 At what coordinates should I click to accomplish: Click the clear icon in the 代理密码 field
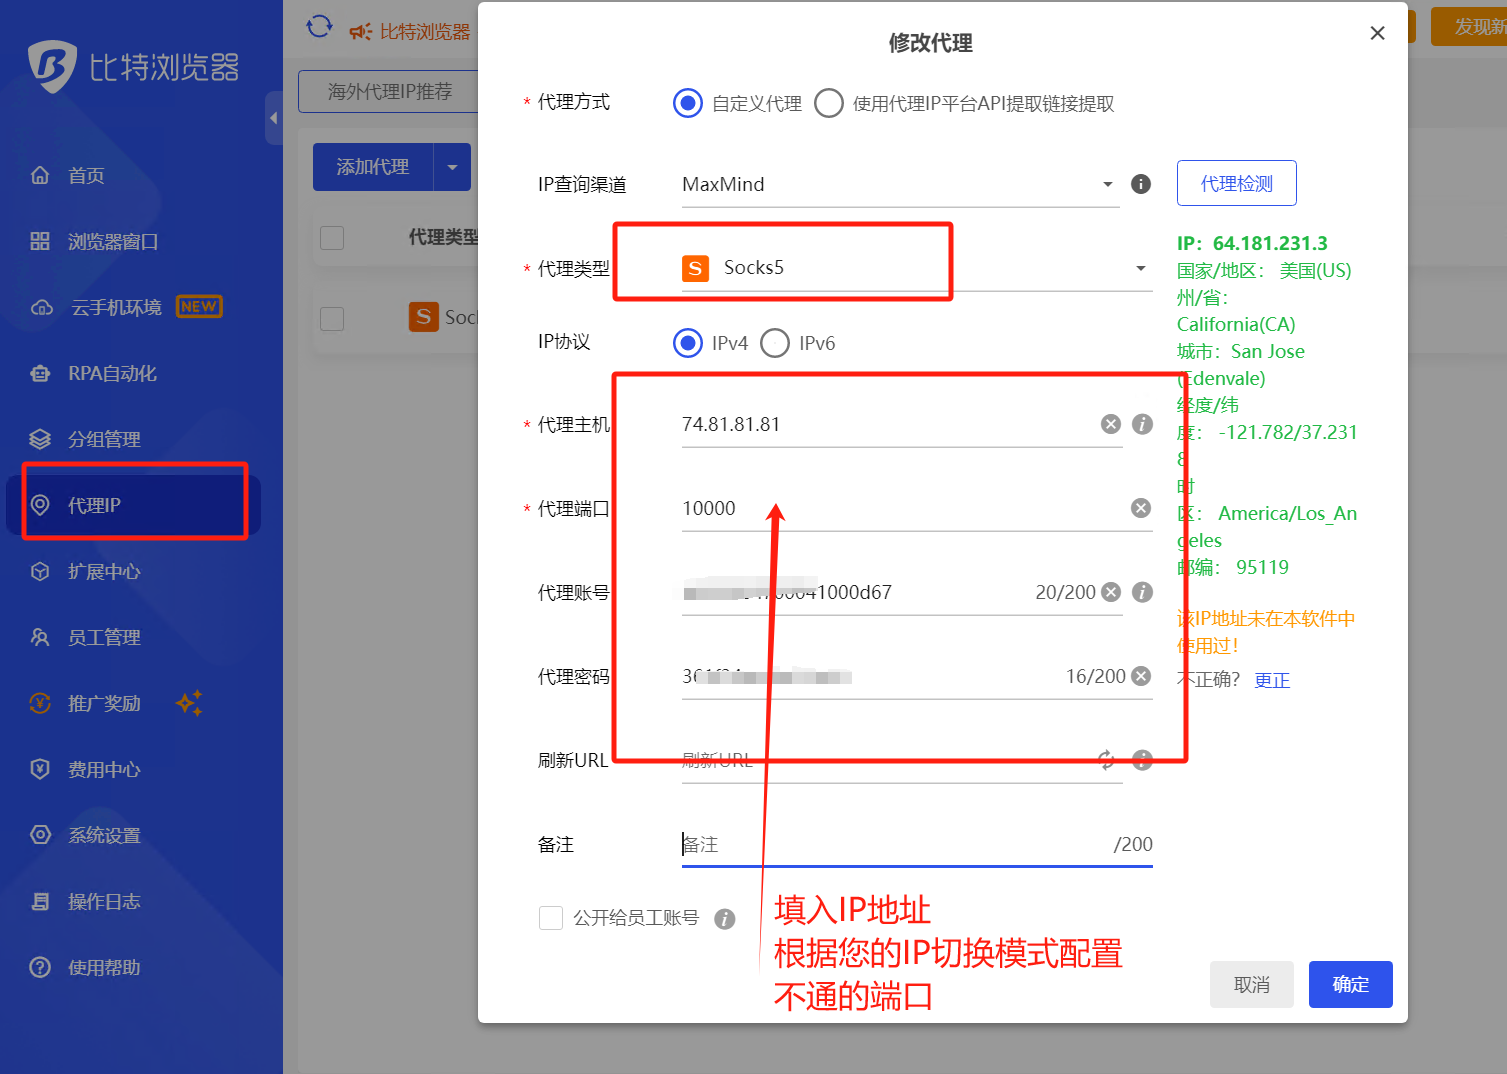click(x=1140, y=676)
